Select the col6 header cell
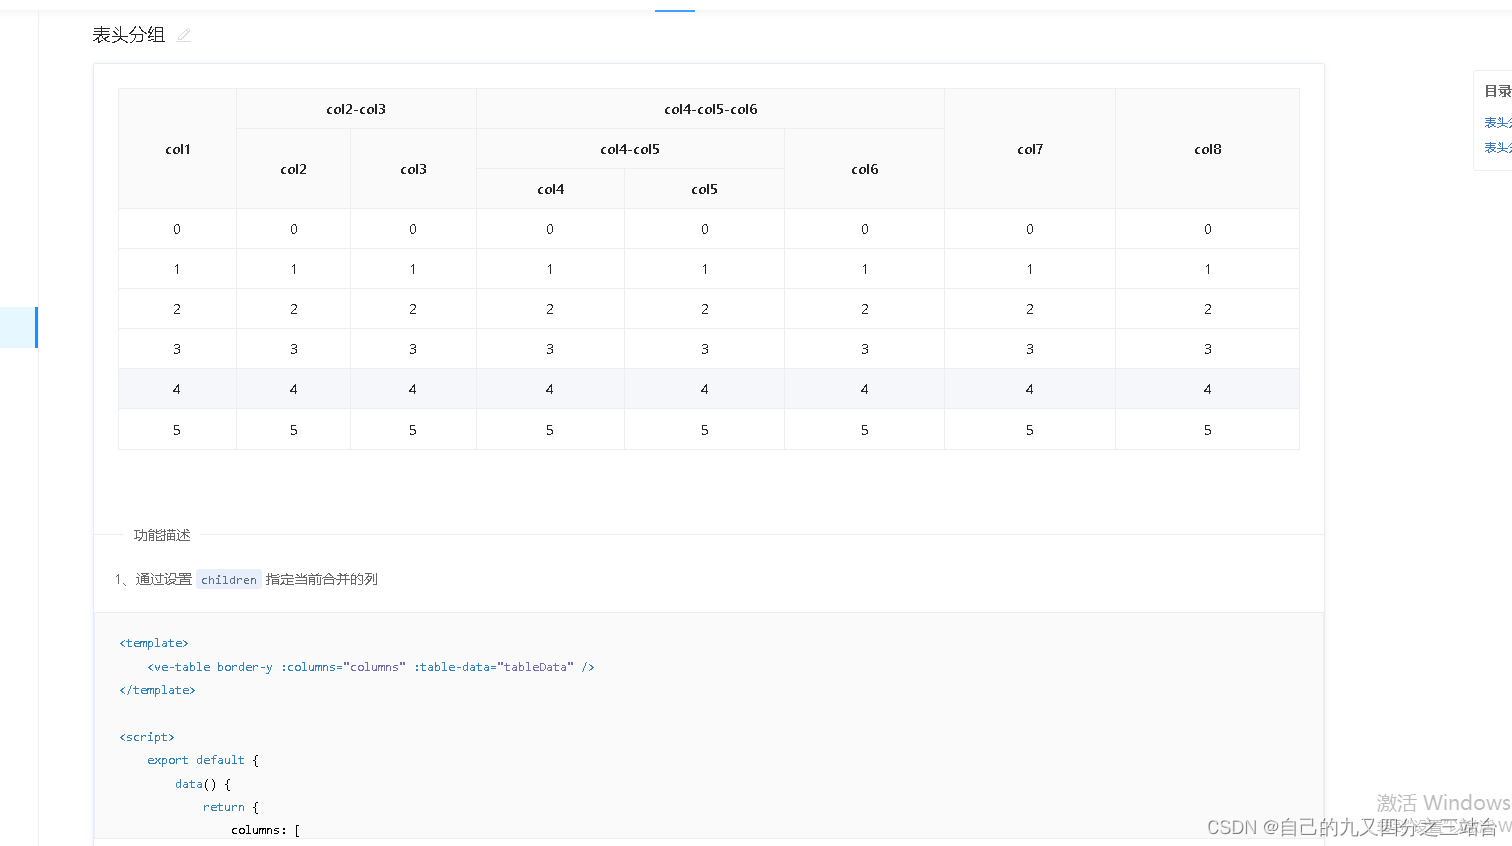 click(x=865, y=169)
